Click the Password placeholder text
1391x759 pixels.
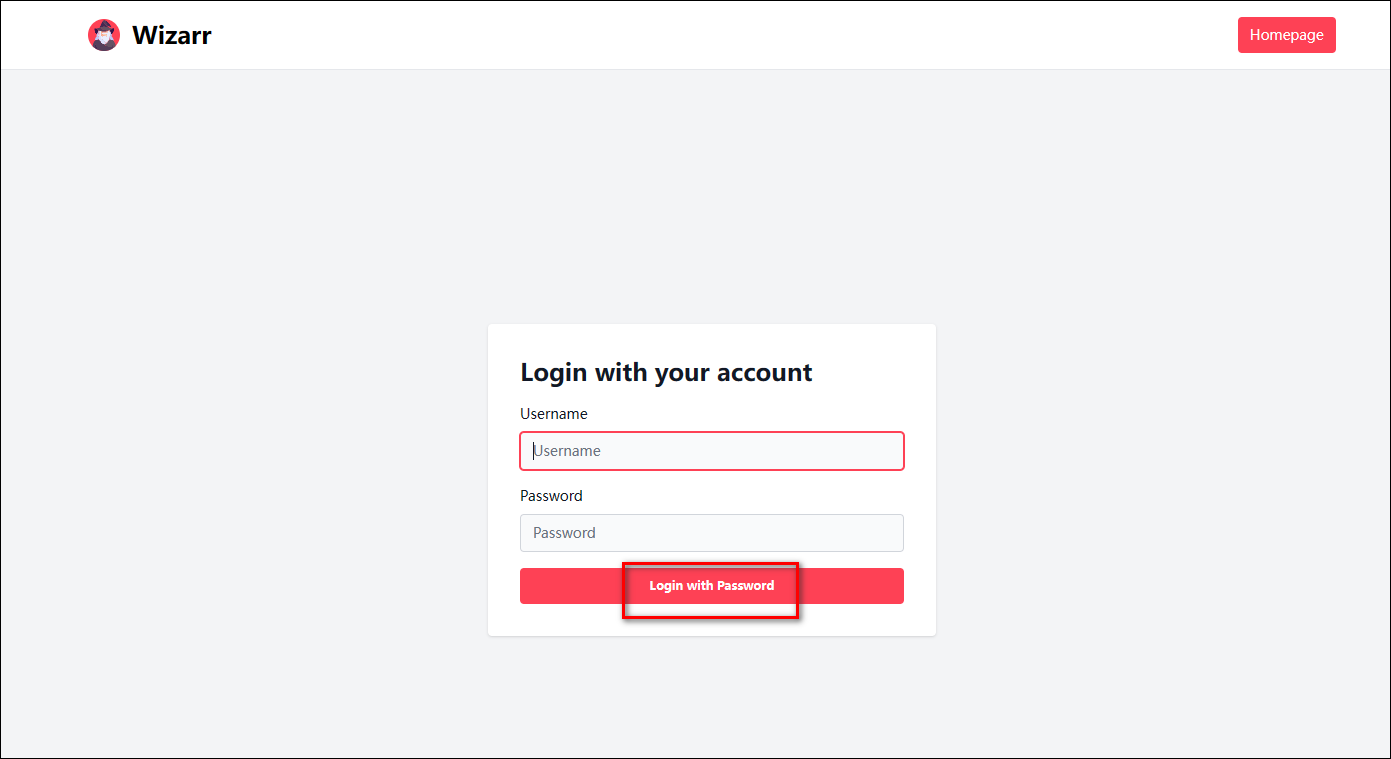[564, 533]
